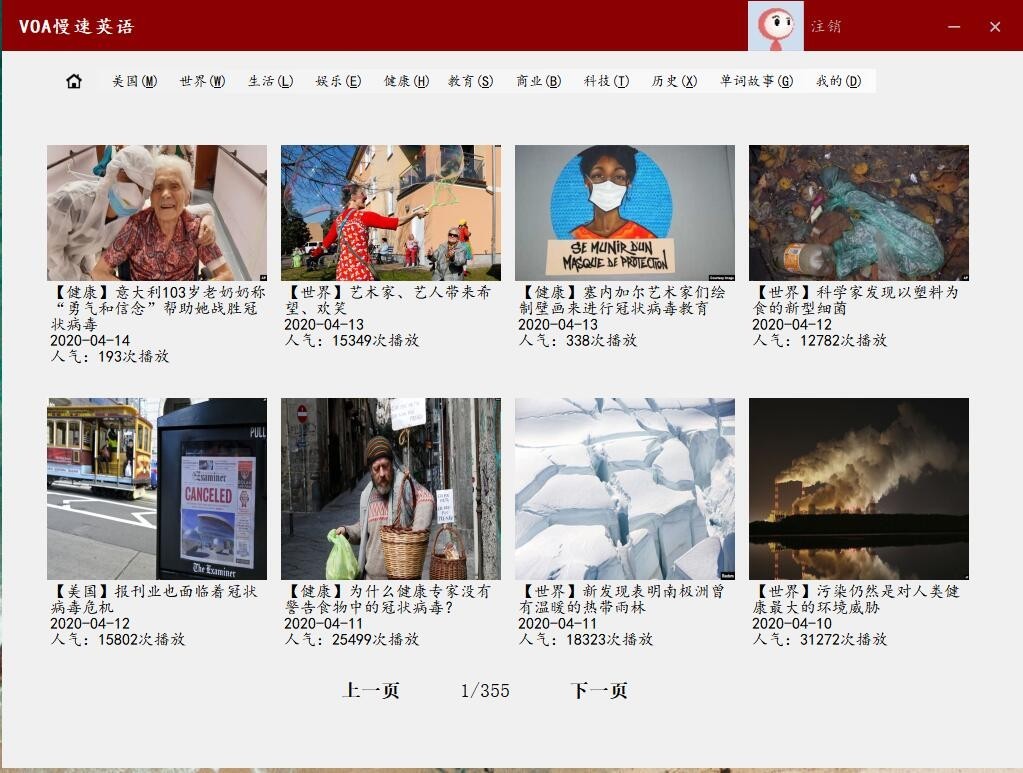Open article 报刊业也面临着冠状病毒危机
The height and width of the screenshot is (773, 1023).
click(x=154, y=599)
